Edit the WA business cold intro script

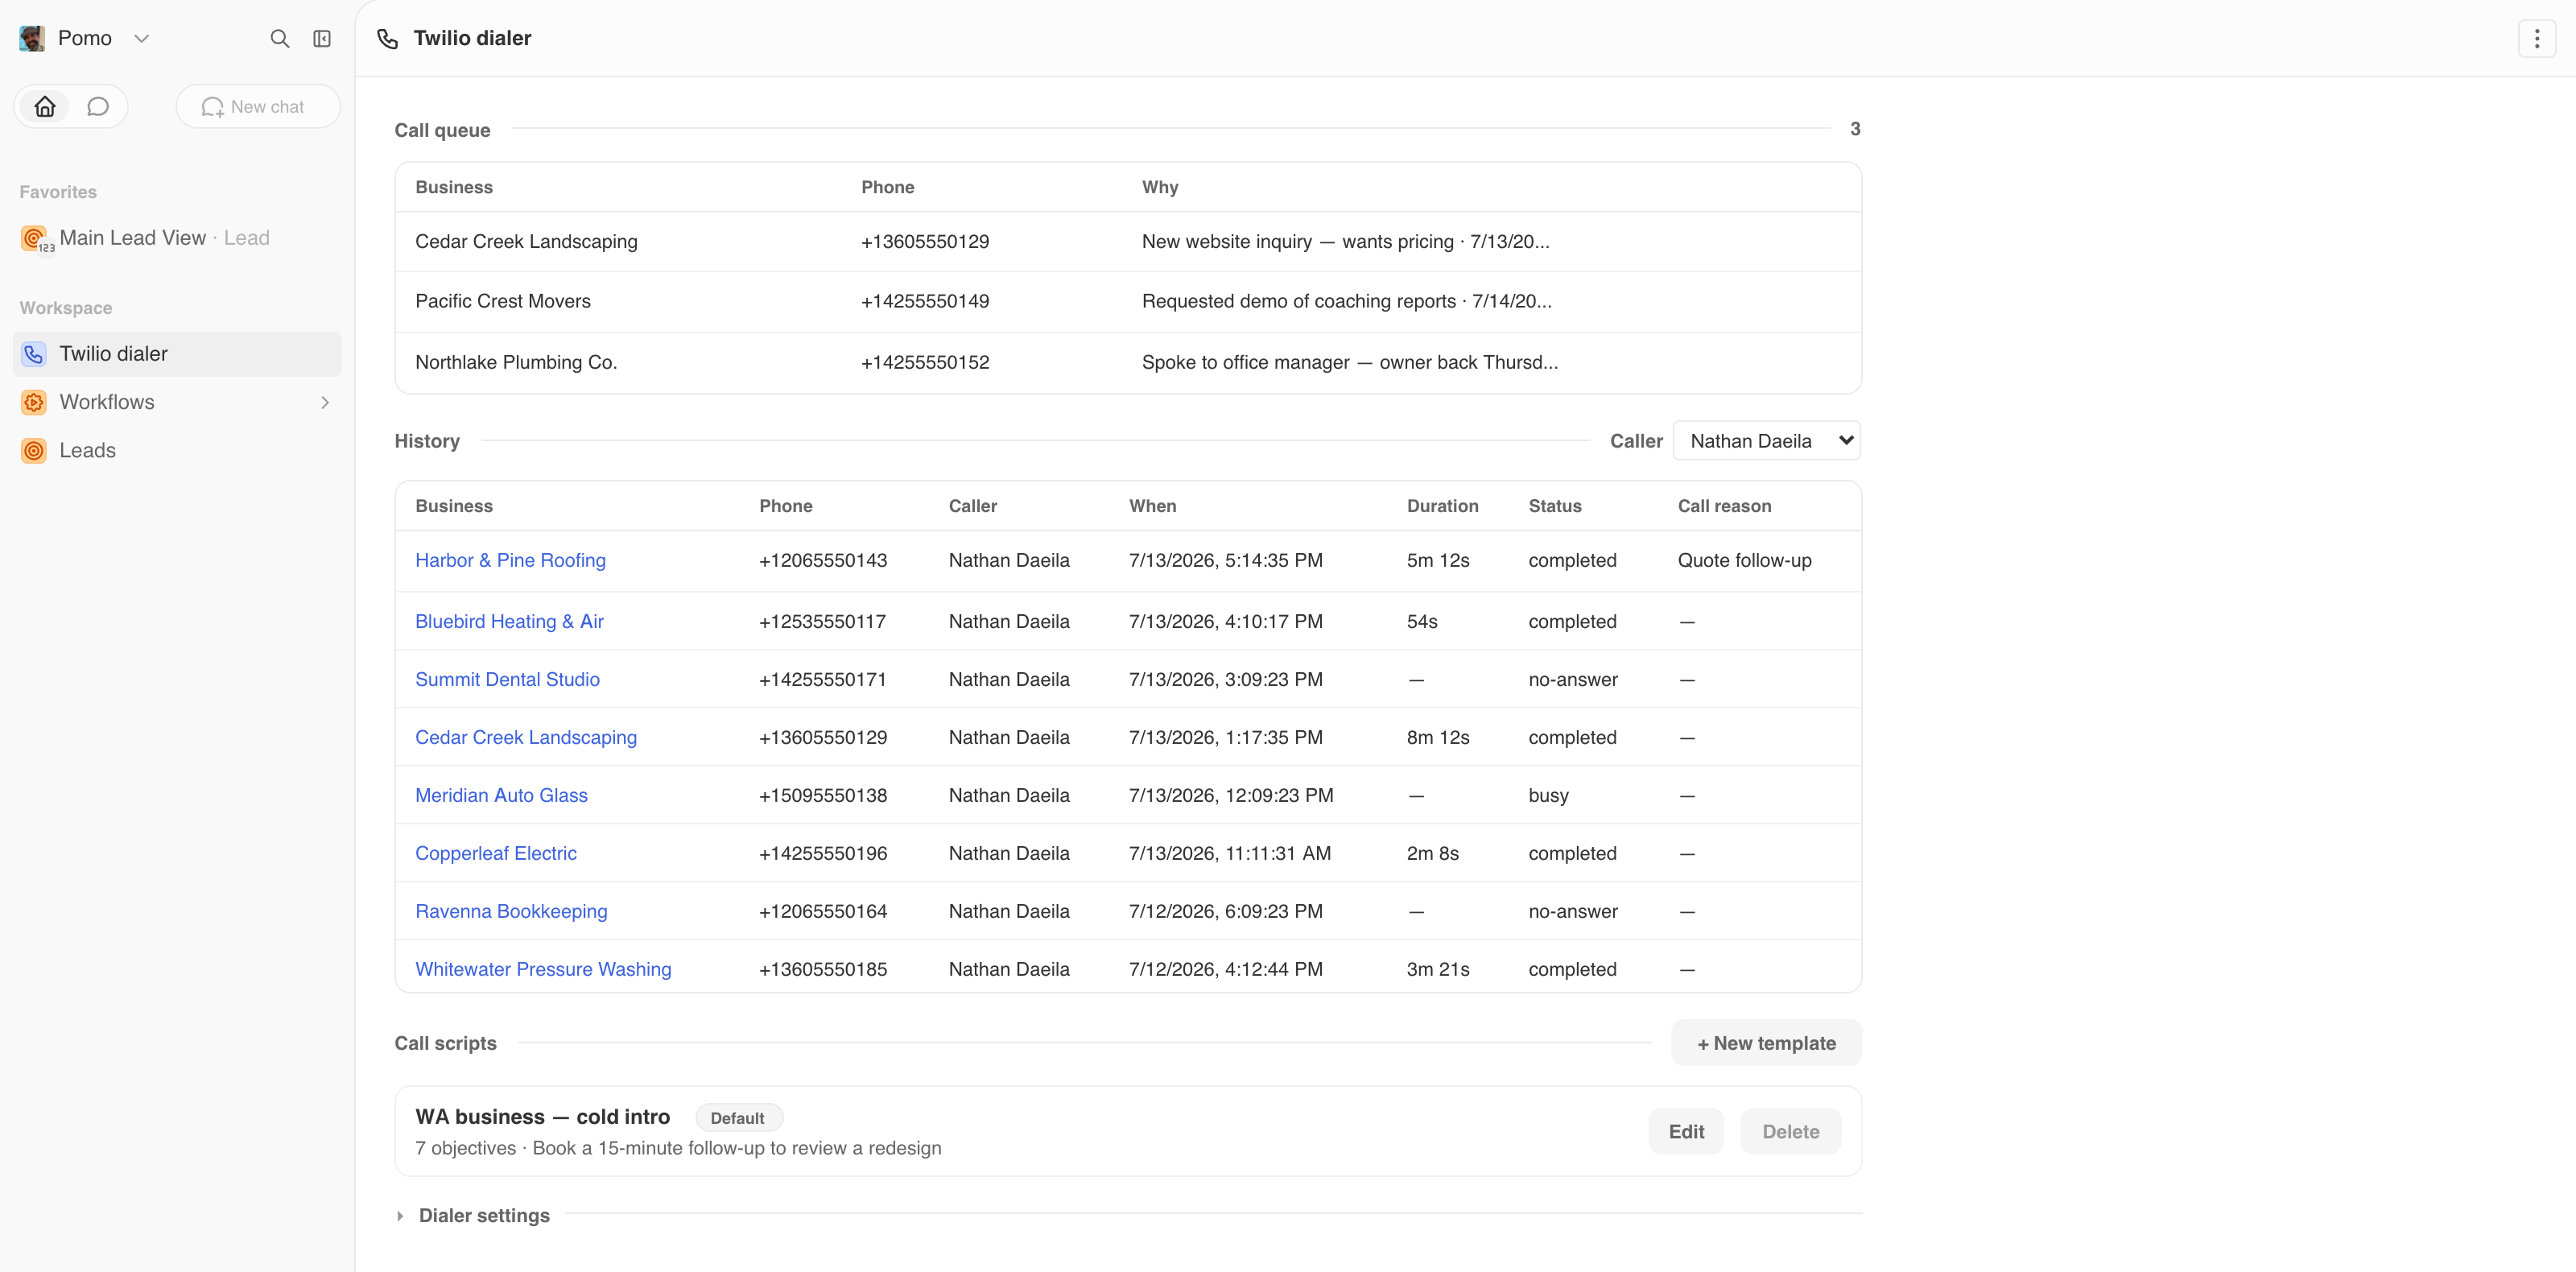(1686, 1131)
